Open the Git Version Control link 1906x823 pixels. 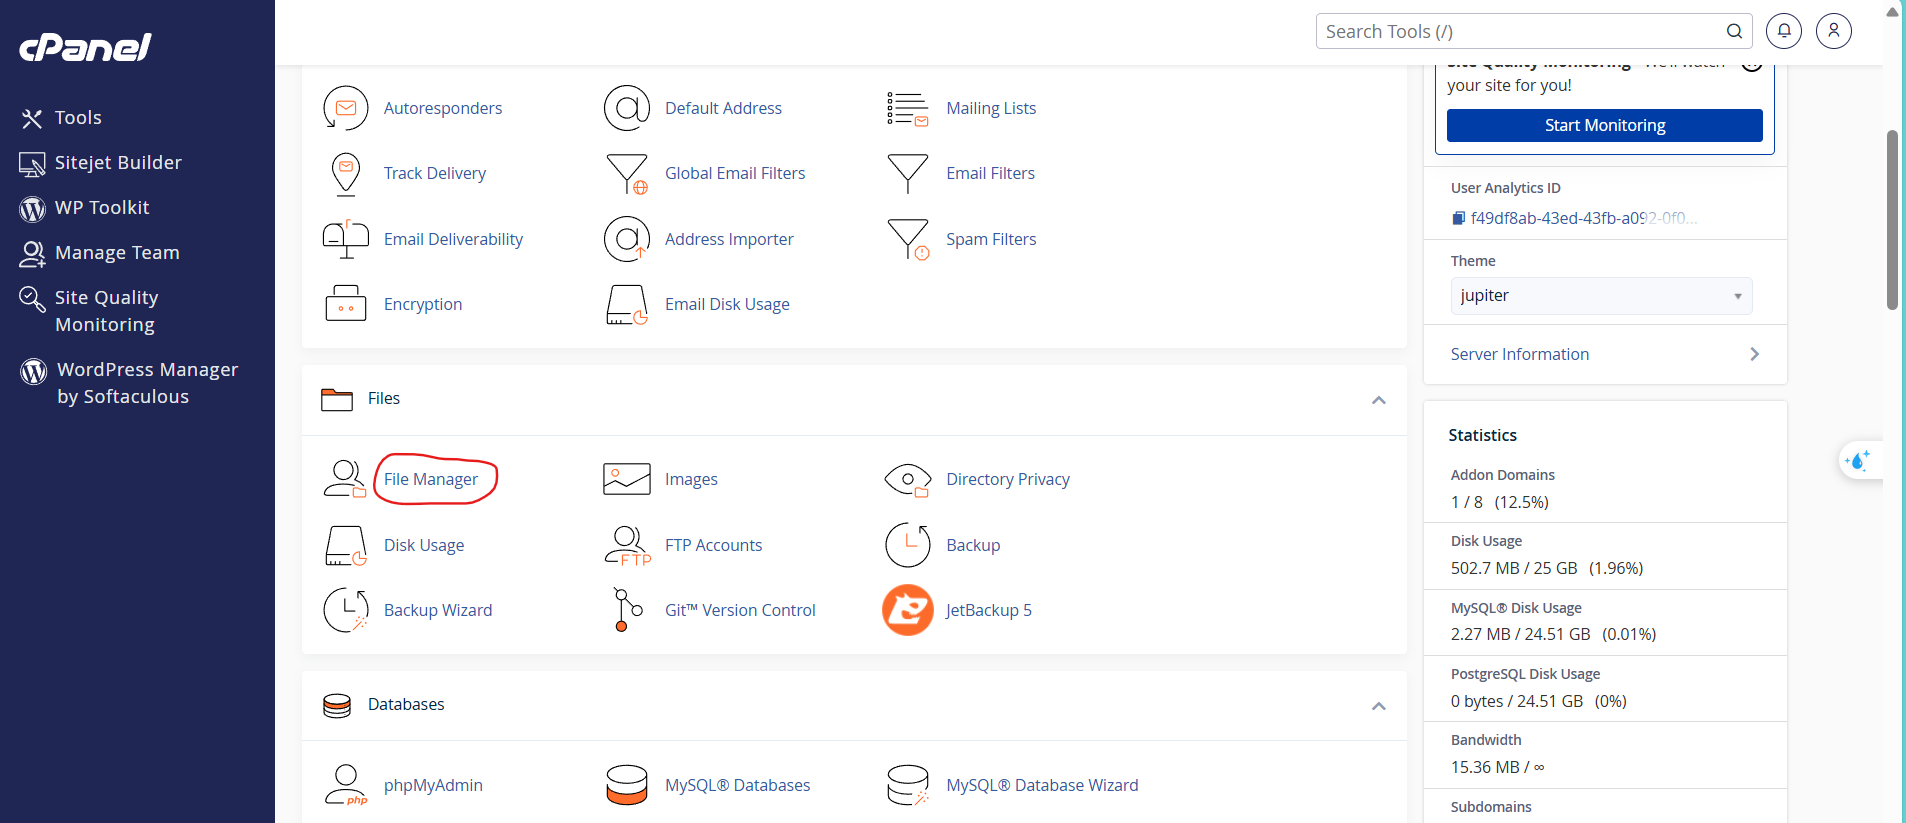click(x=740, y=610)
